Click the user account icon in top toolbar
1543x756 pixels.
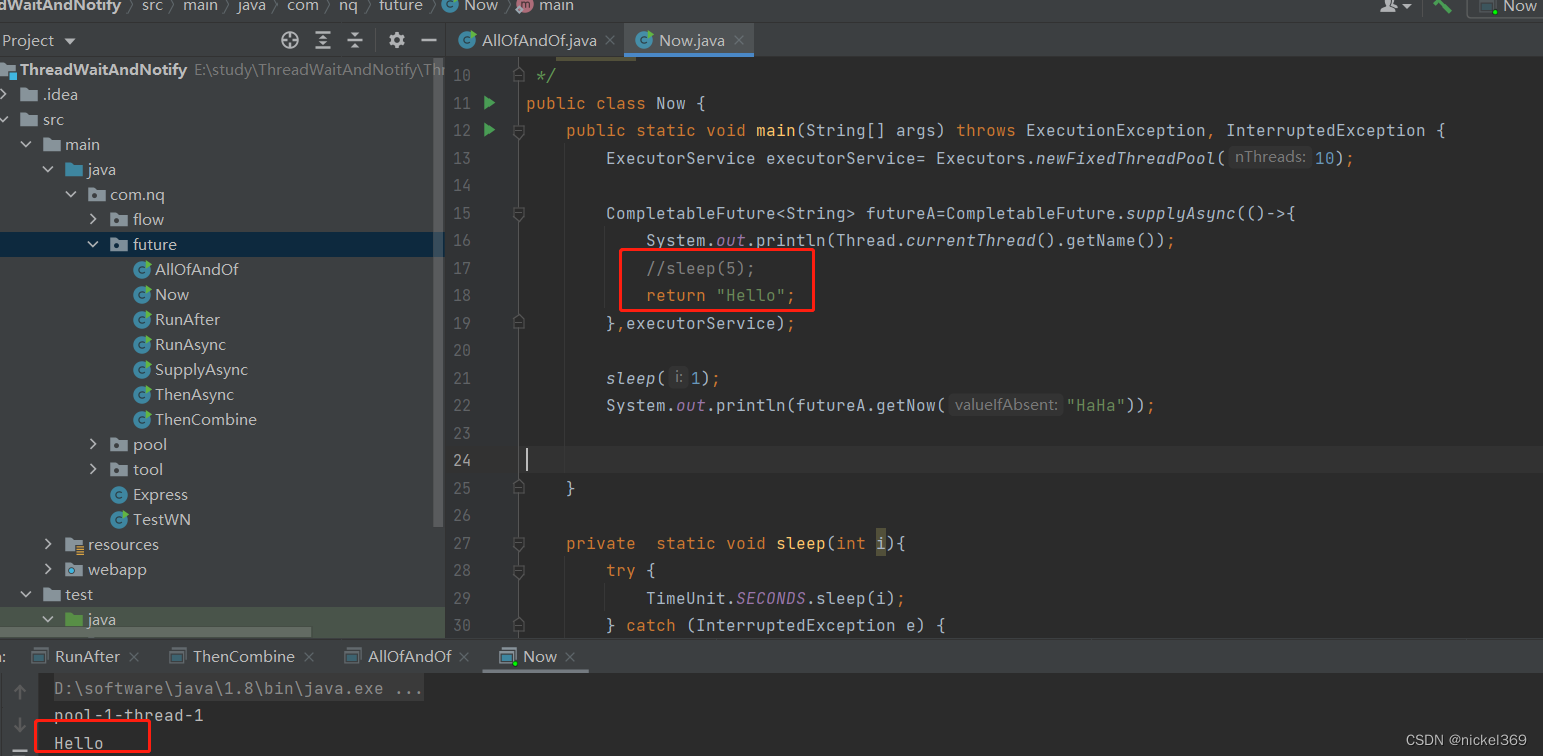(x=1395, y=6)
